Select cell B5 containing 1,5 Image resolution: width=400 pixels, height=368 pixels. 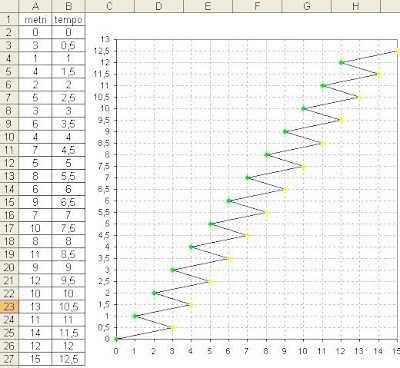(x=68, y=71)
